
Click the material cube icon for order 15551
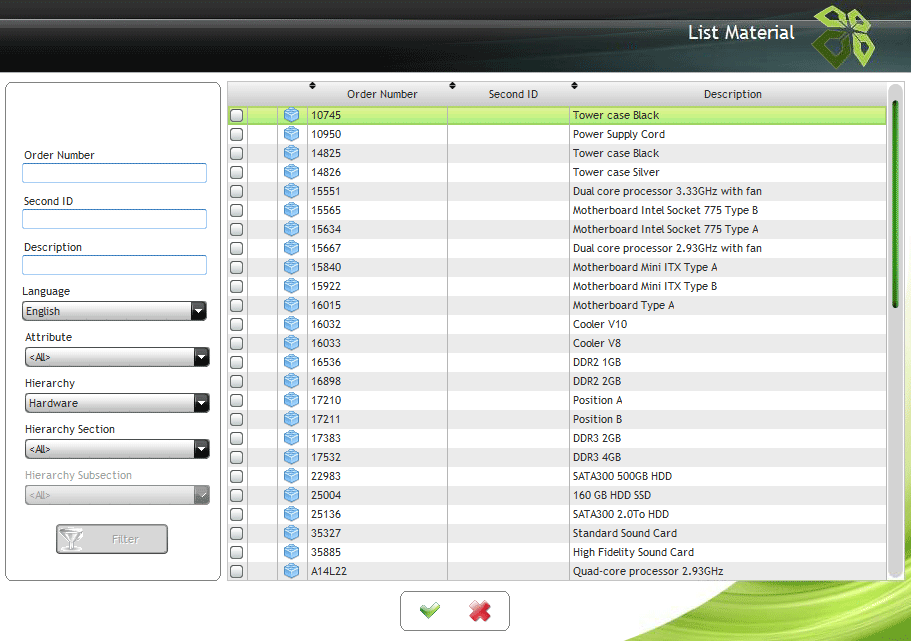(x=291, y=191)
